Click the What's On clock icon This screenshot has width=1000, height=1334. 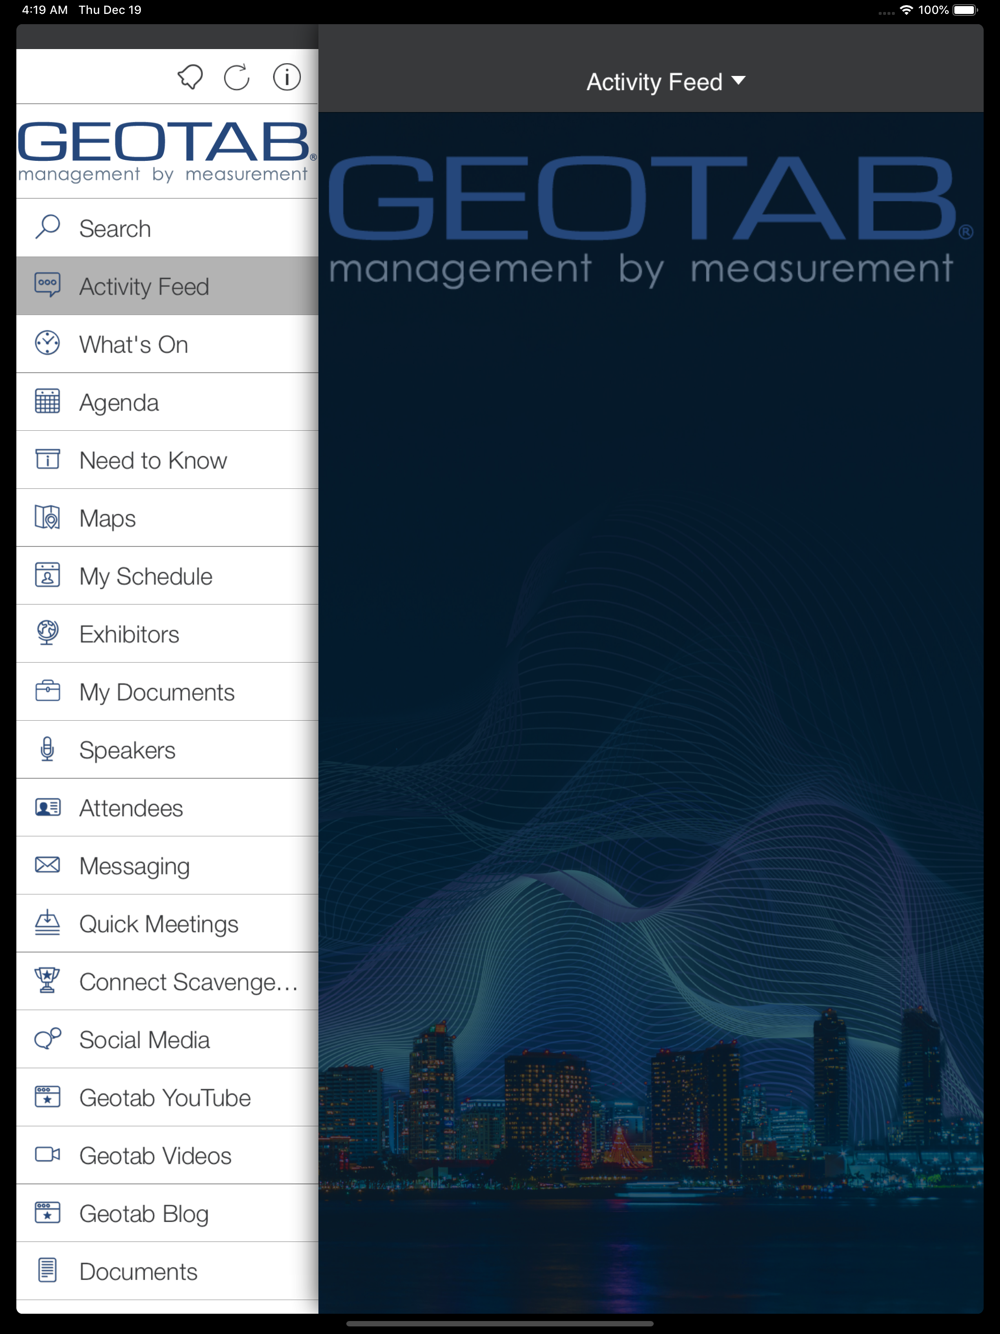coord(47,343)
